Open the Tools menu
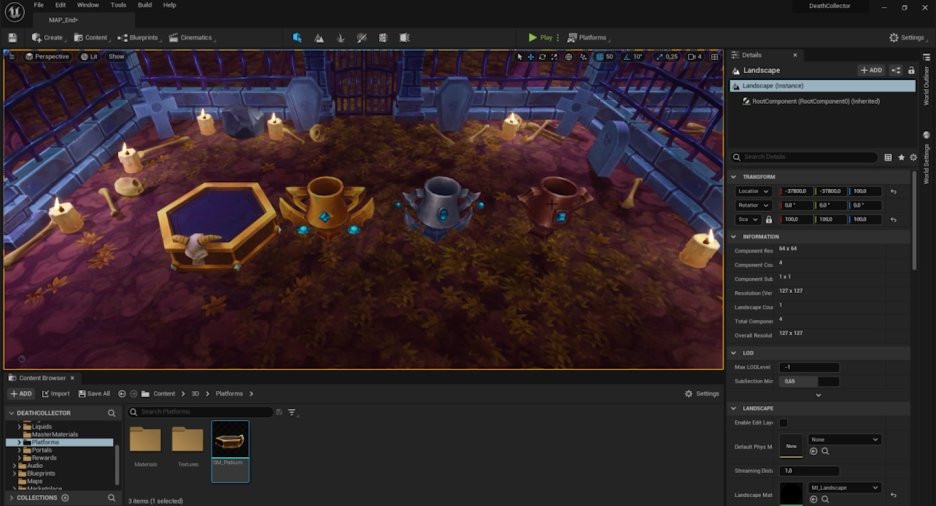 point(118,5)
